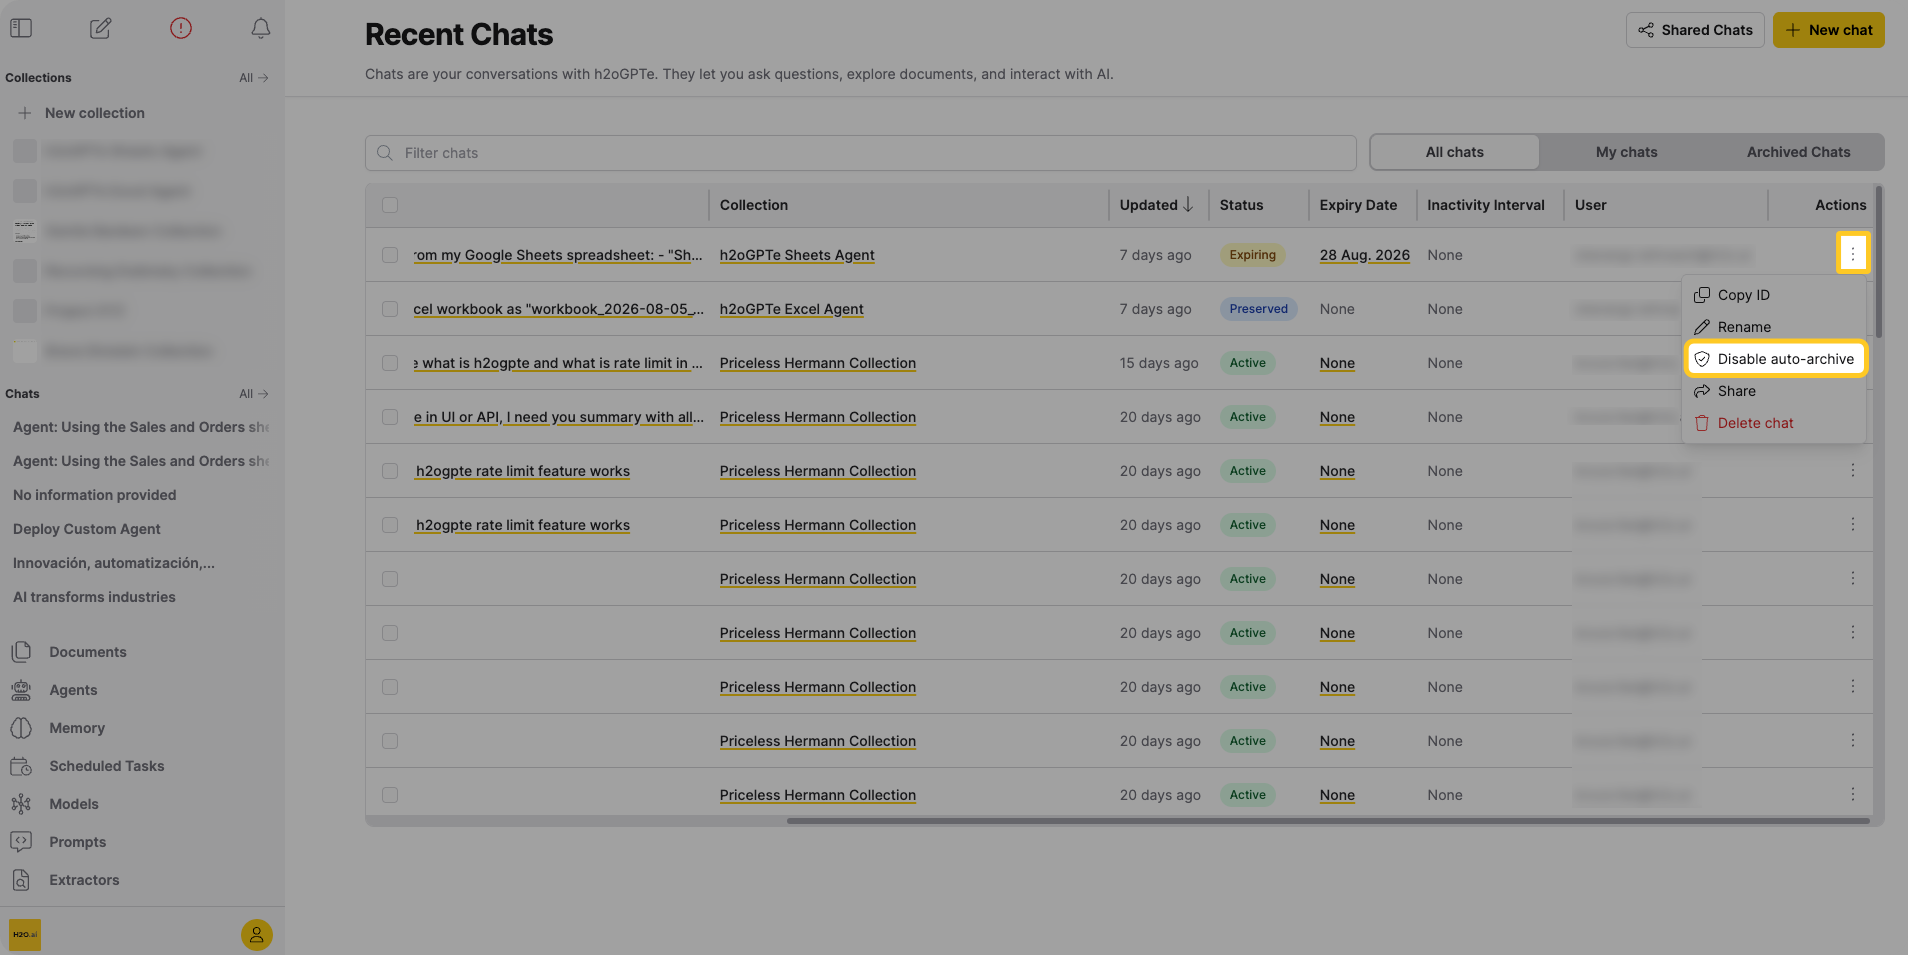Click the table's horizontal scrollbar
1908x955 pixels.
(1328, 821)
